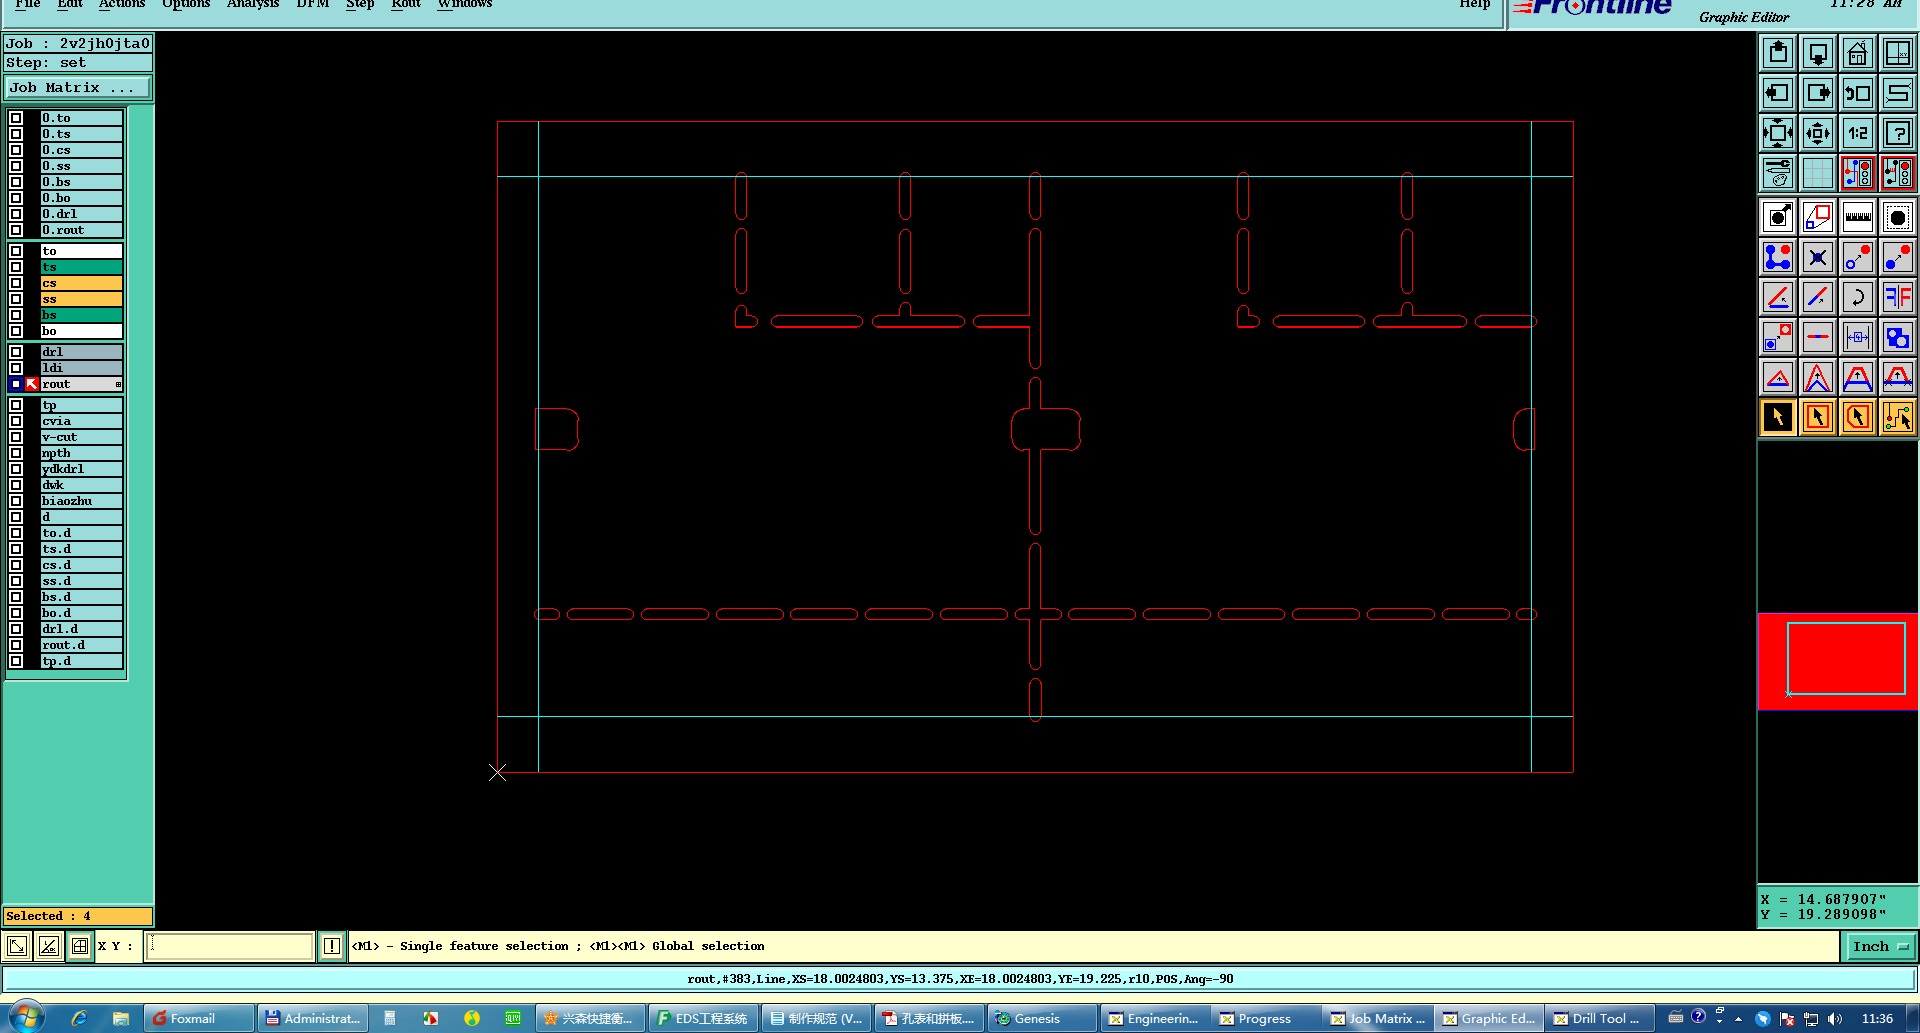Click the rotate arrow tool icon
The image size is (1920, 1033).
pyautogui.click(x=1858, y=297)
